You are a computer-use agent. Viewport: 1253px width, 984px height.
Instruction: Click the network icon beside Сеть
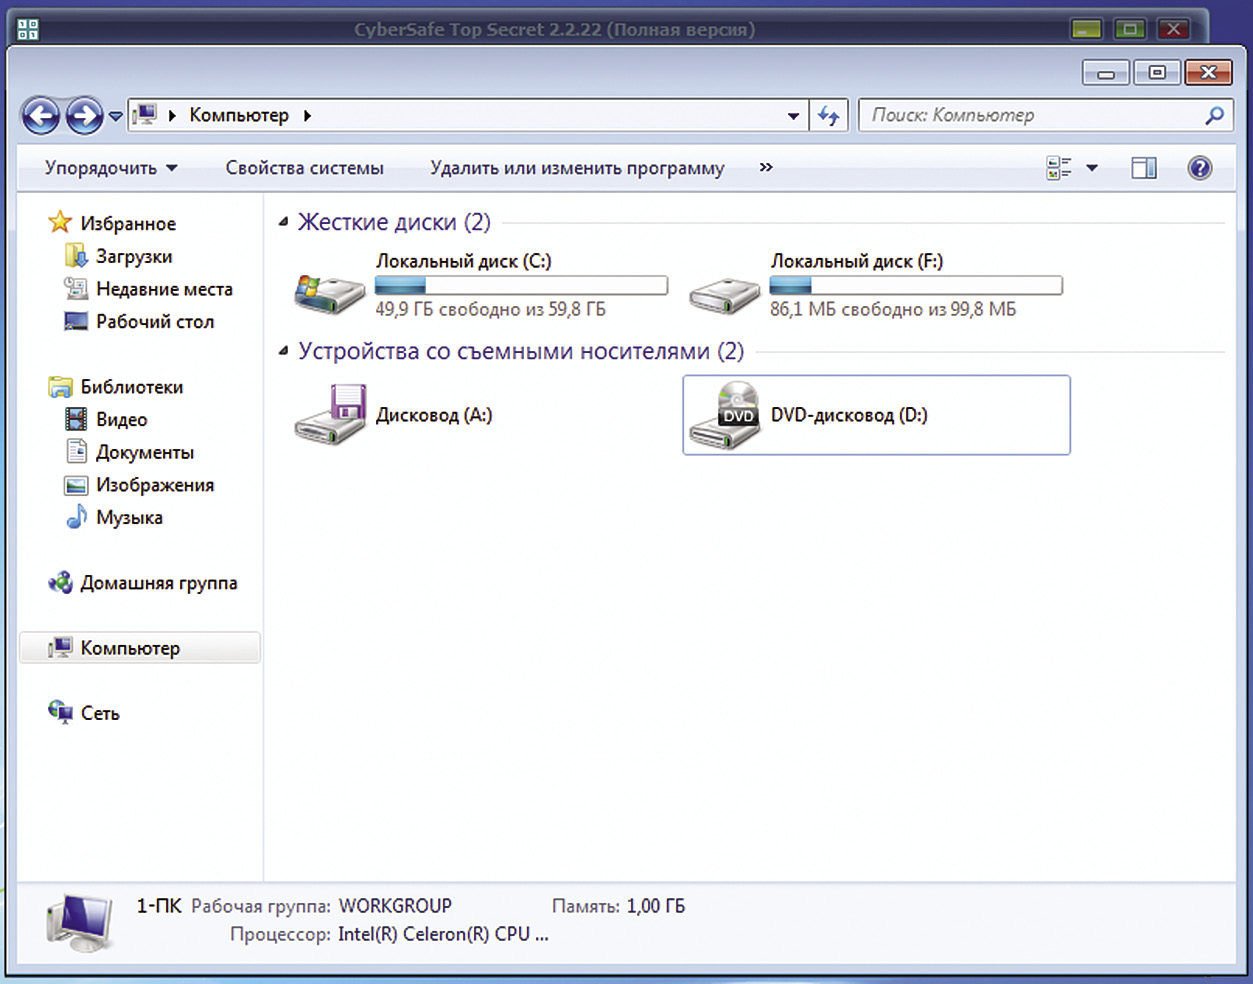click(x=60, y=712)
